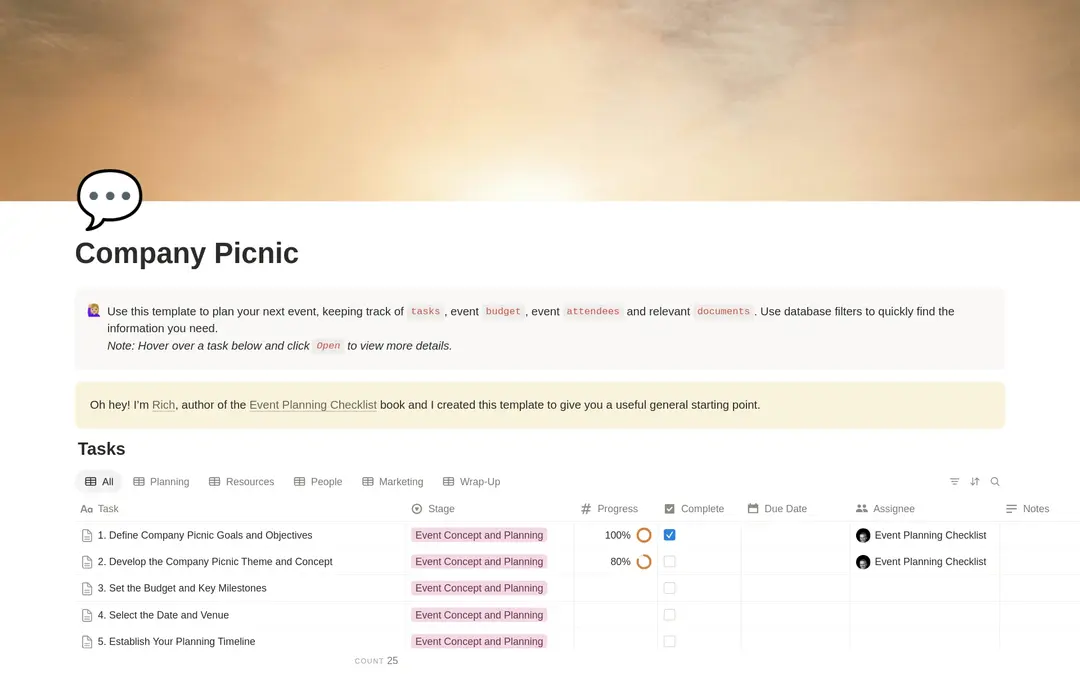Open the Assignee column header menu
The image size is (1080, 674).
(x=885, y=509)
